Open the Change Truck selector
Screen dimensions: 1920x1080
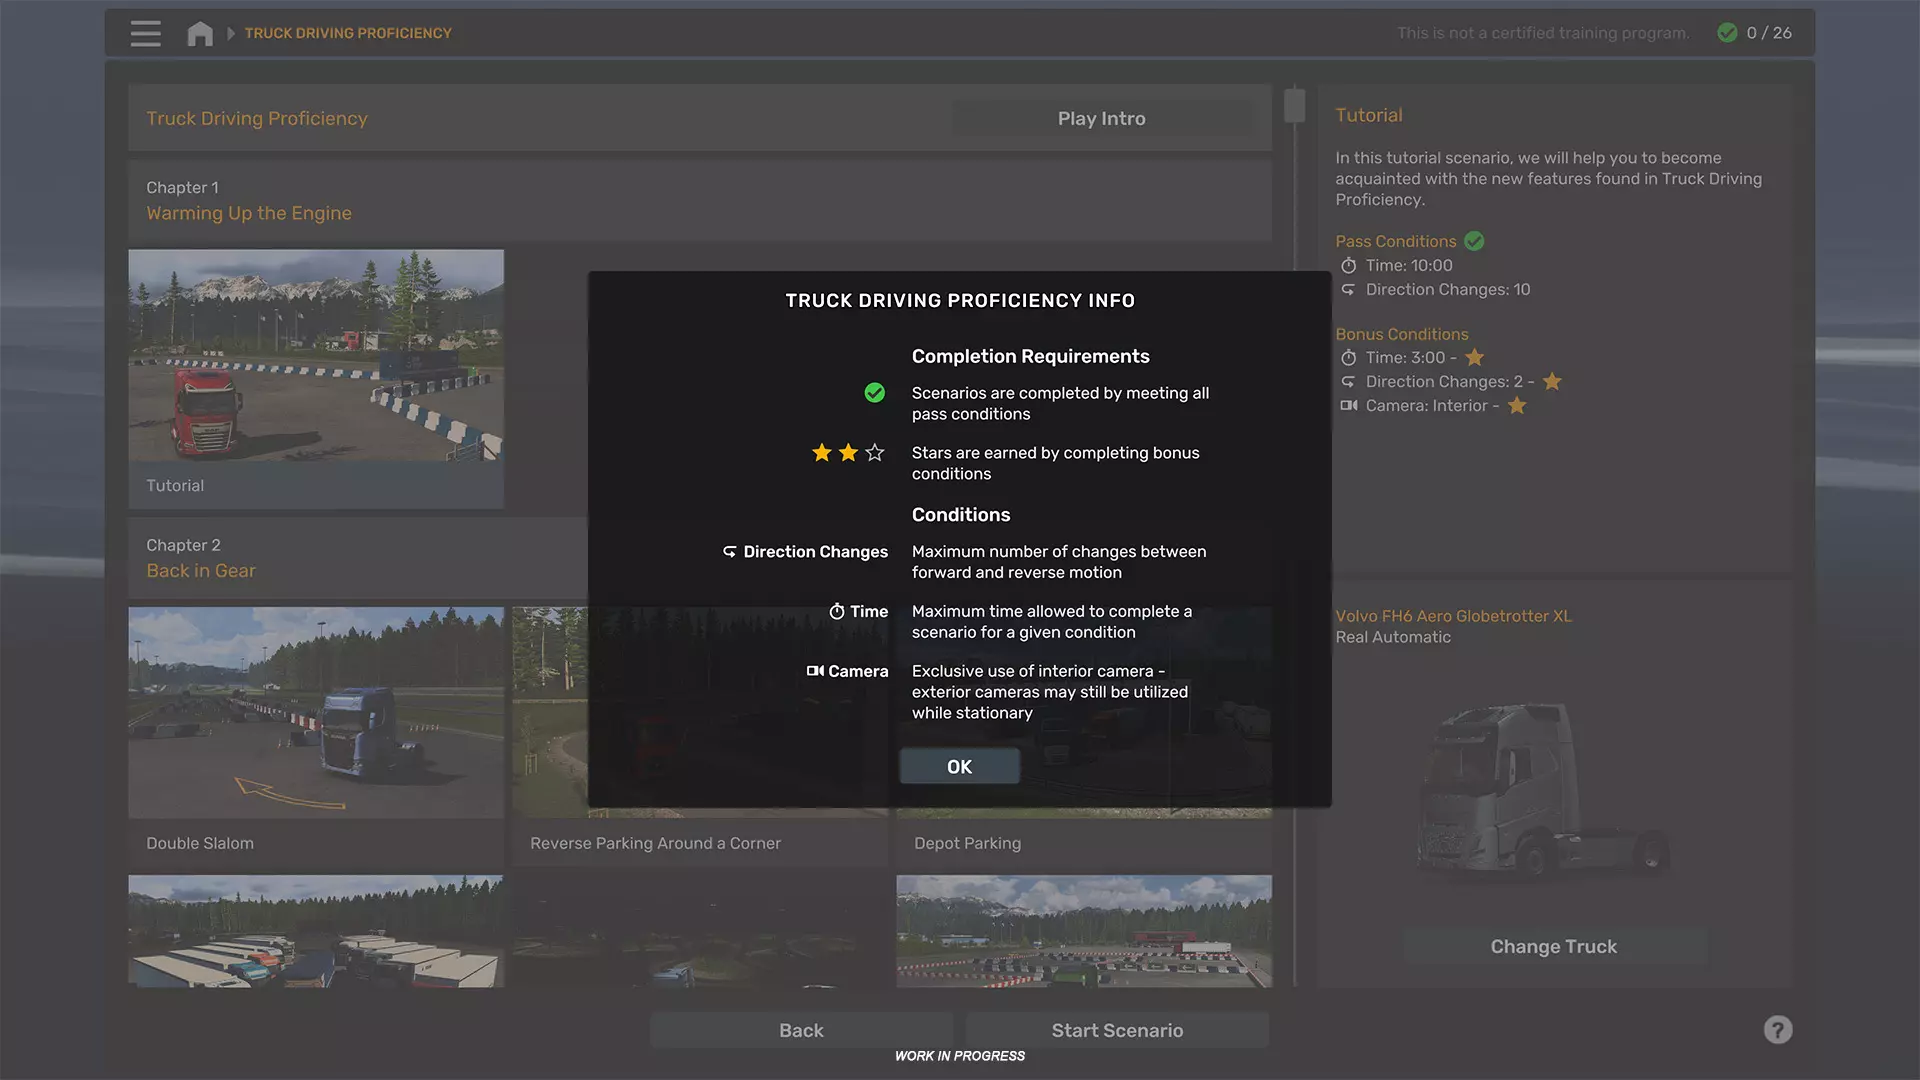[1553, 946]
